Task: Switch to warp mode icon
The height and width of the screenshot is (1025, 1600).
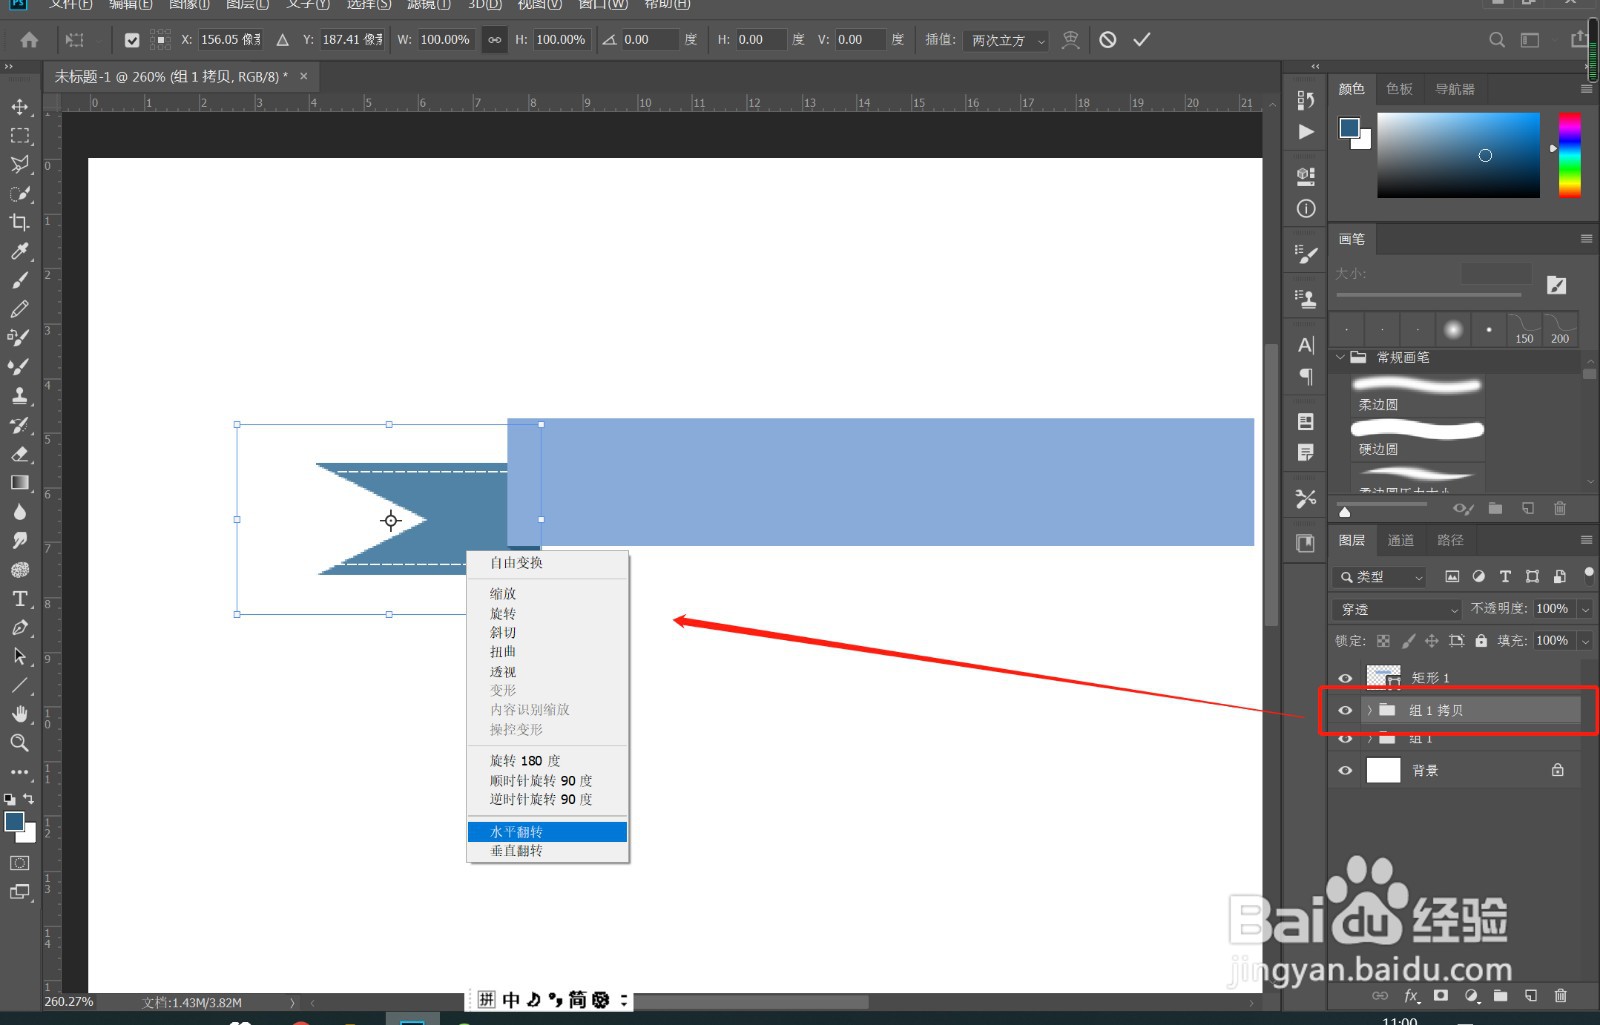Action: (x=1070, y=40)
